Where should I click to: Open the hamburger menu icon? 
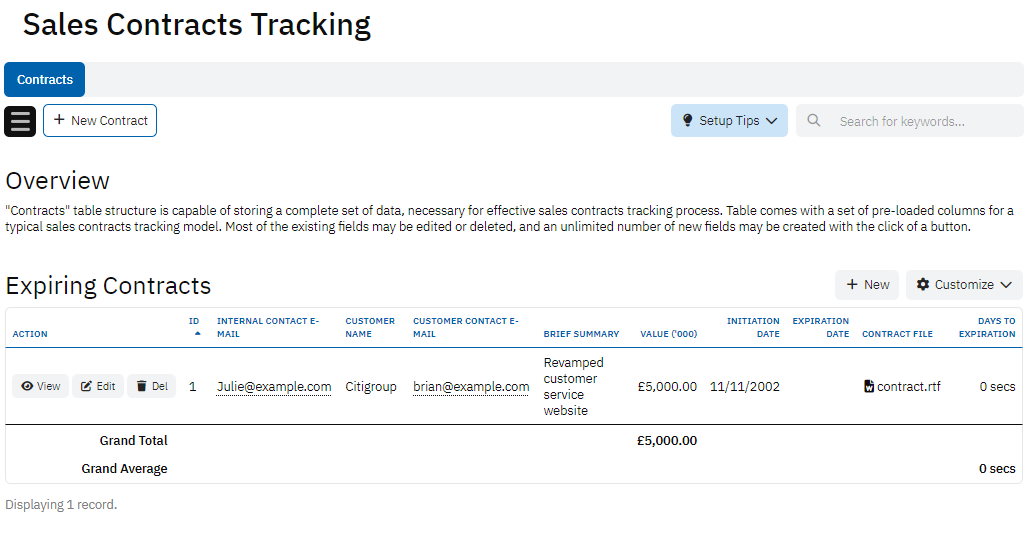[20, 121]
